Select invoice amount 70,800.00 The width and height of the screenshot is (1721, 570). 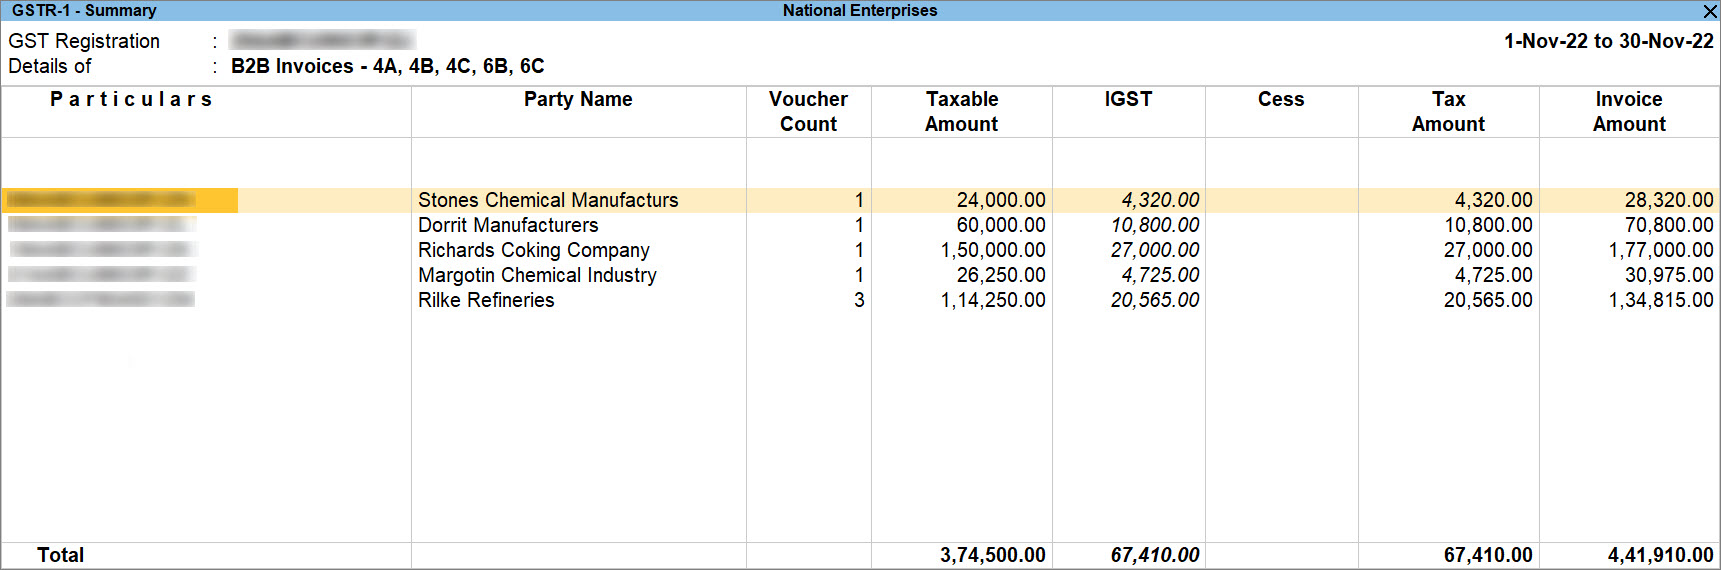[1669, 225]
